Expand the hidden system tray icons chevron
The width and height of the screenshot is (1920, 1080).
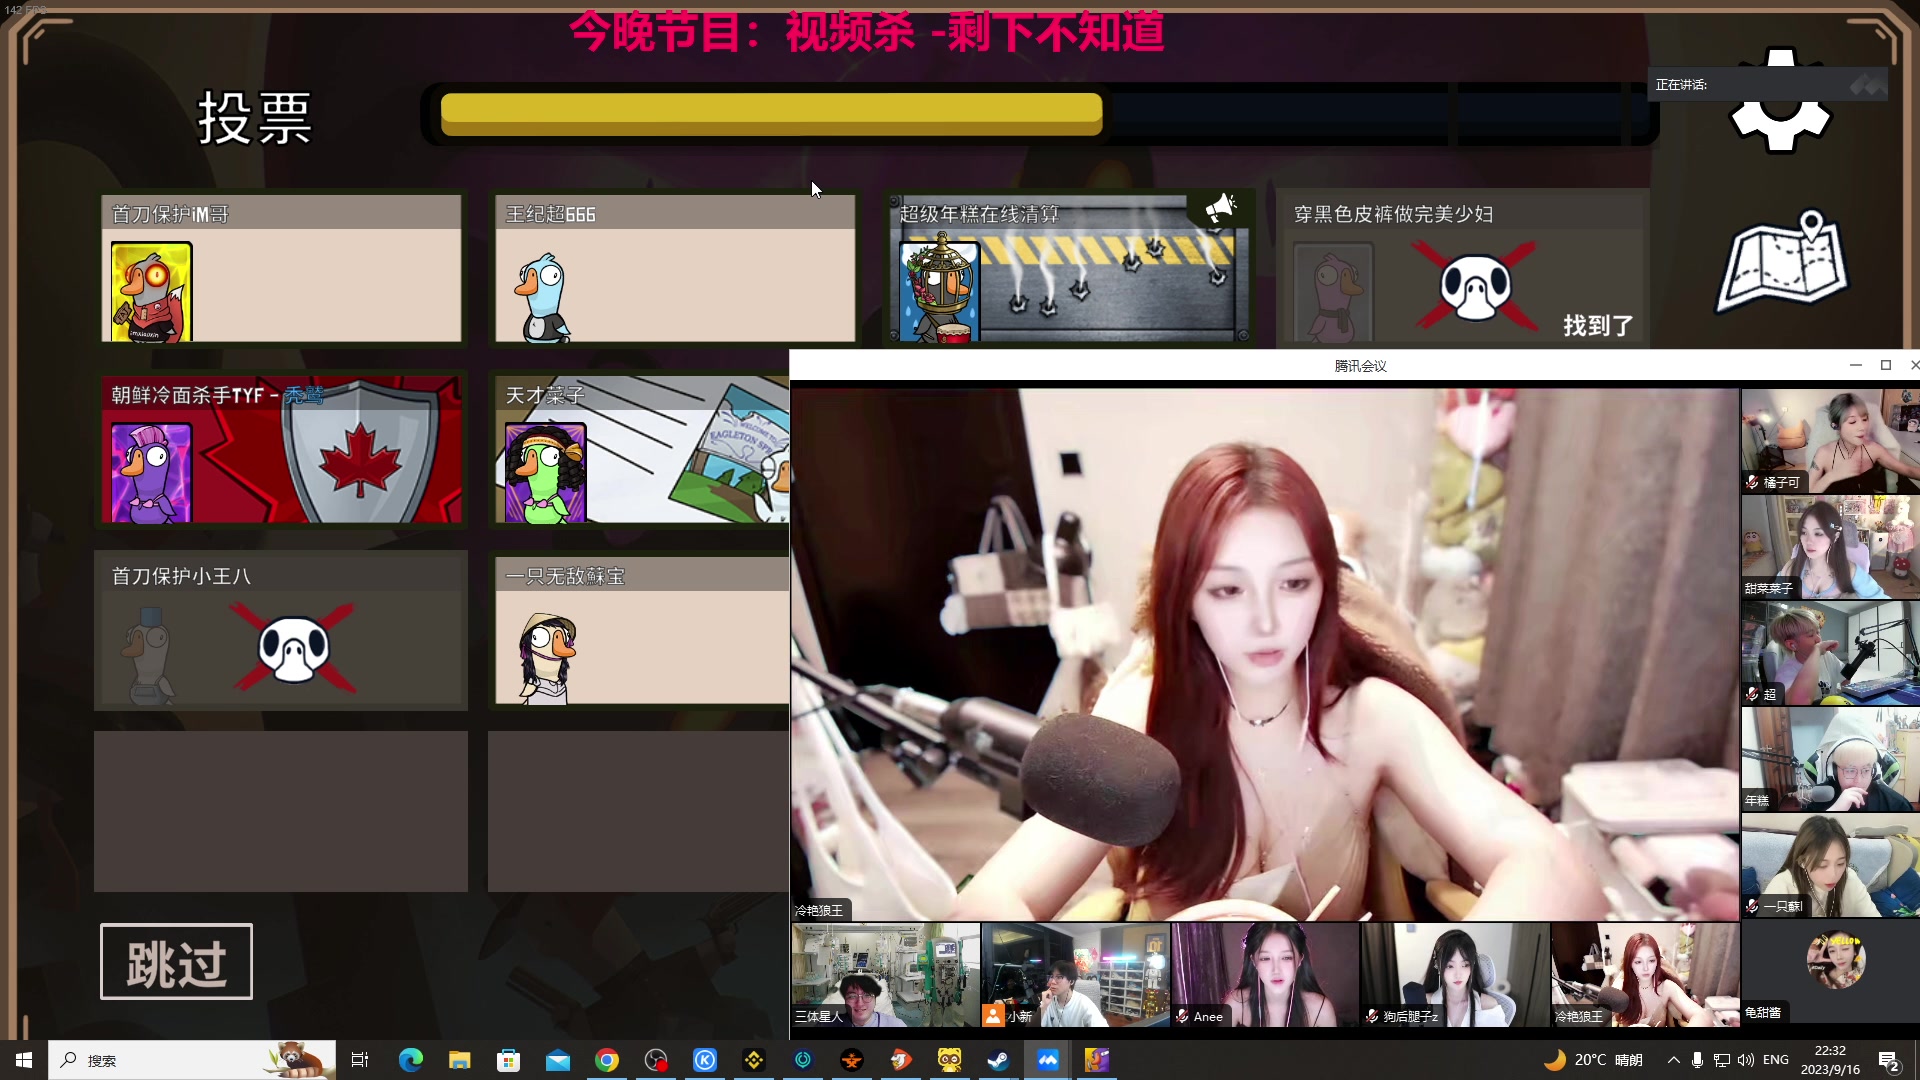click(1673, 1060)
